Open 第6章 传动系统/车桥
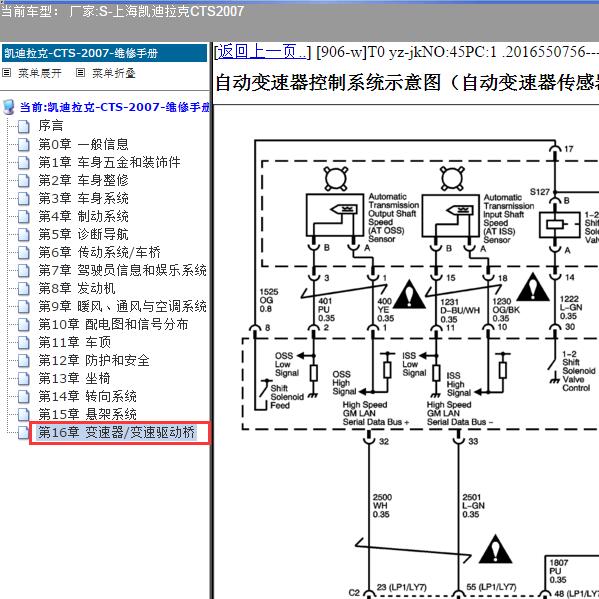This screenshot has width=599, height=599. pos(99,252)
